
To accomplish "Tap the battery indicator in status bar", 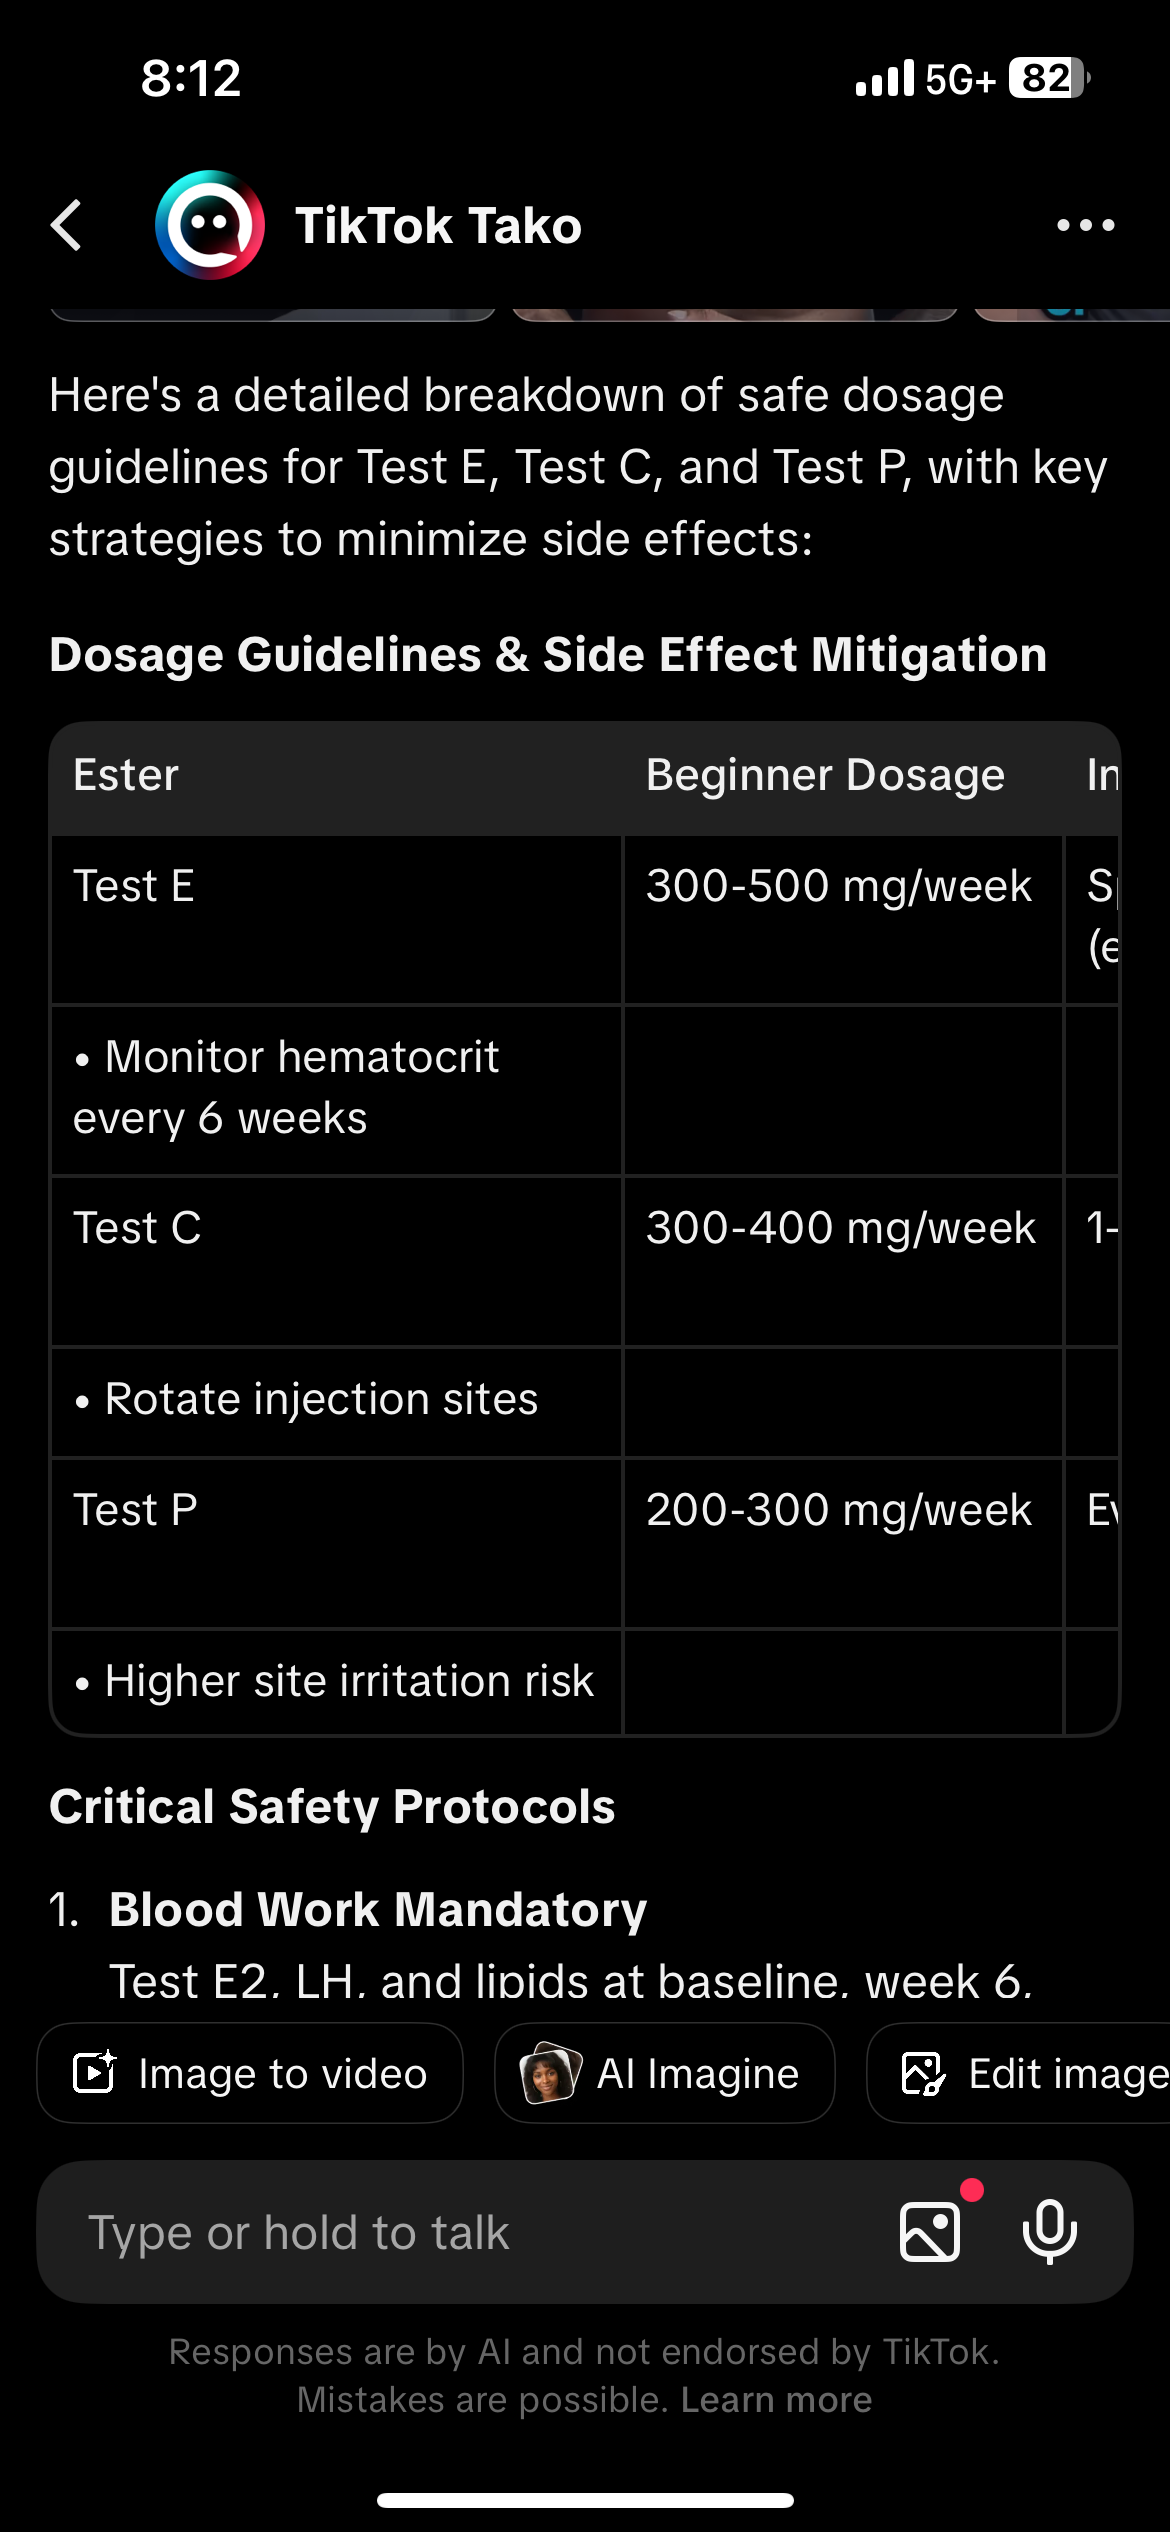I will tap(1047, 78).
